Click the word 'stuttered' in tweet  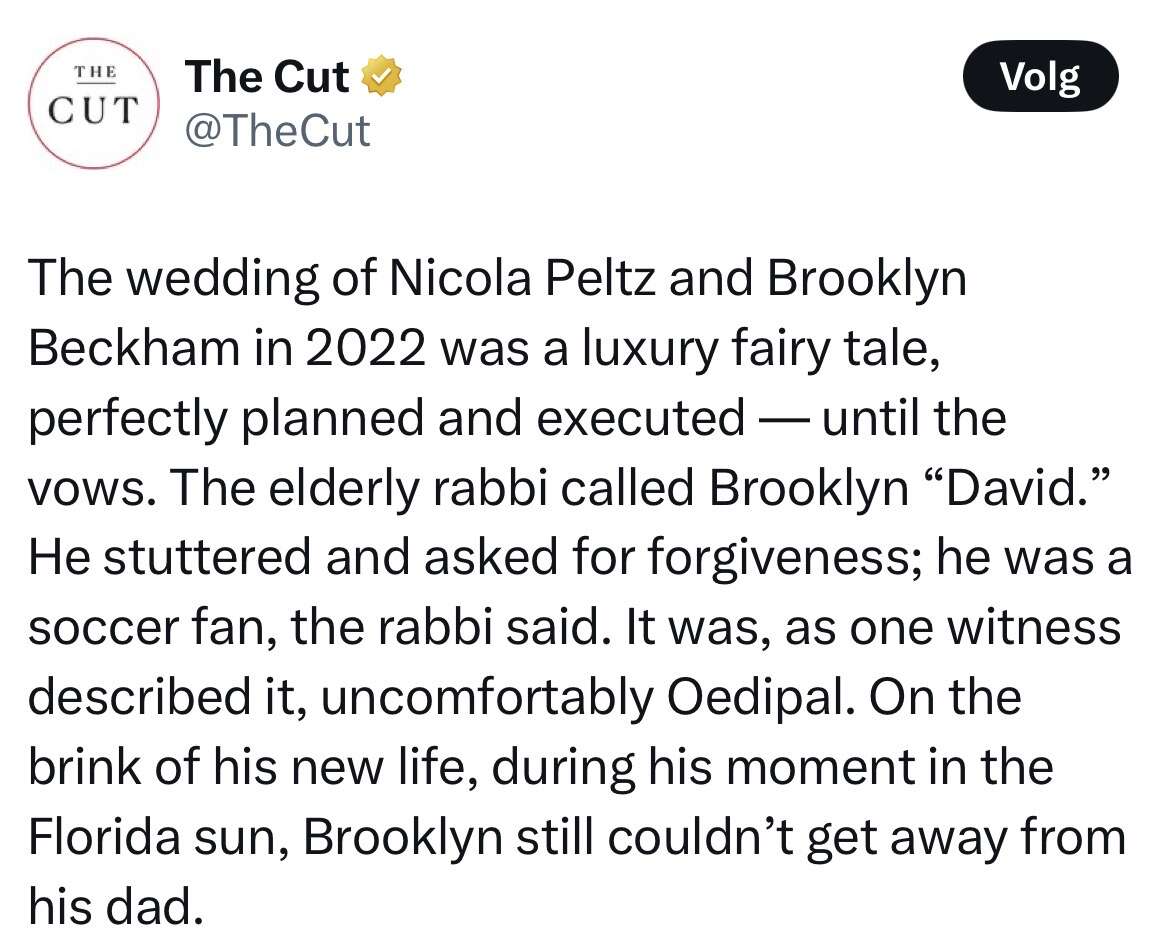[x=204, y=557]
